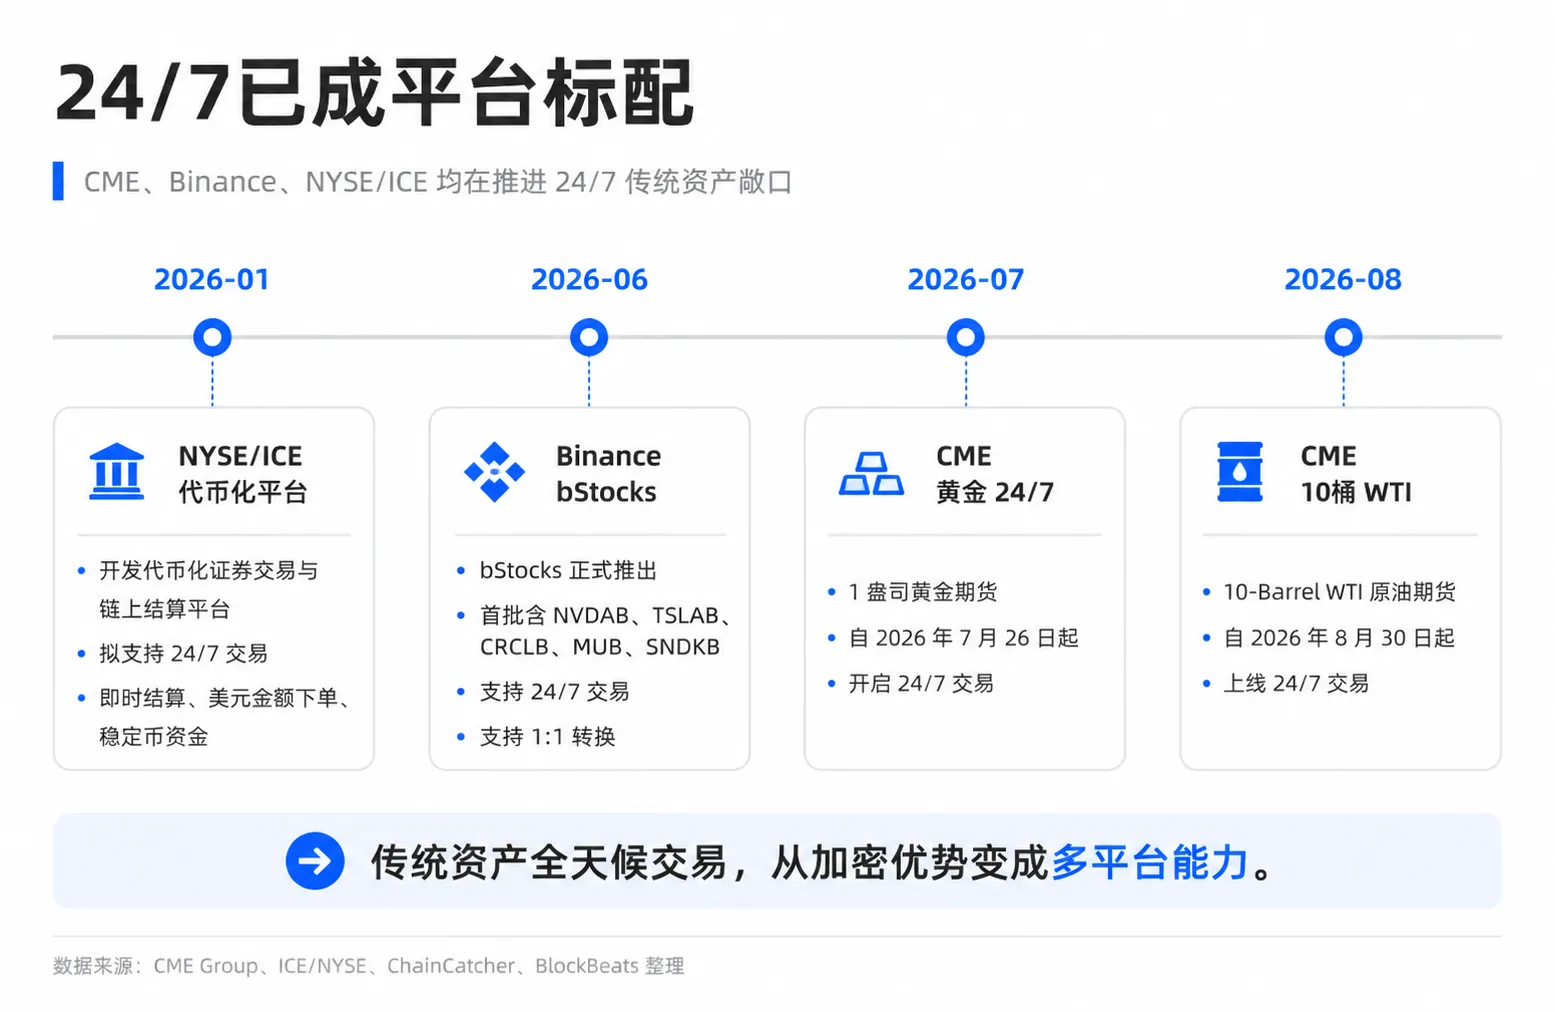Select the 2026-01 timeline marker circle
This screenshot has height=1012, width=1555.
pyautogui.click(x=212, y=337)
